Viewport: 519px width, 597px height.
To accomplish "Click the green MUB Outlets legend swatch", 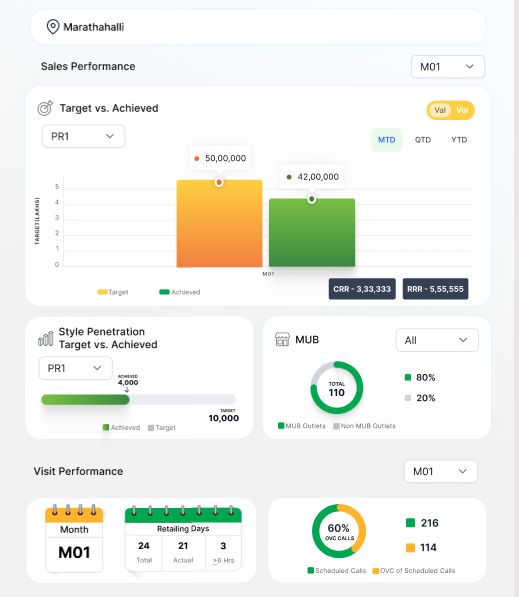I will pos(281,426).
